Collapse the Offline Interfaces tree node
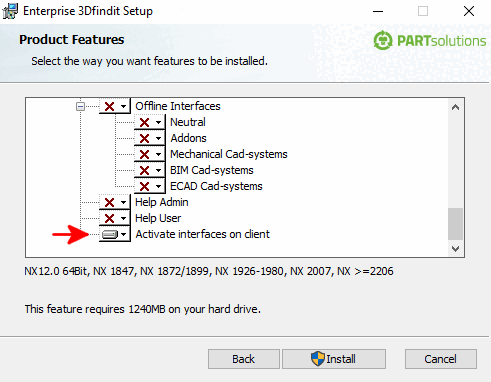 tap(80, 107)
